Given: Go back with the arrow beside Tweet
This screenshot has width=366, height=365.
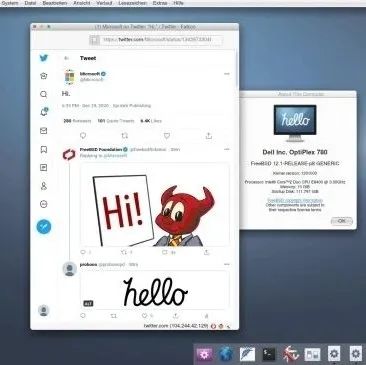Looking at the screenshot, I should pos(66,58).
